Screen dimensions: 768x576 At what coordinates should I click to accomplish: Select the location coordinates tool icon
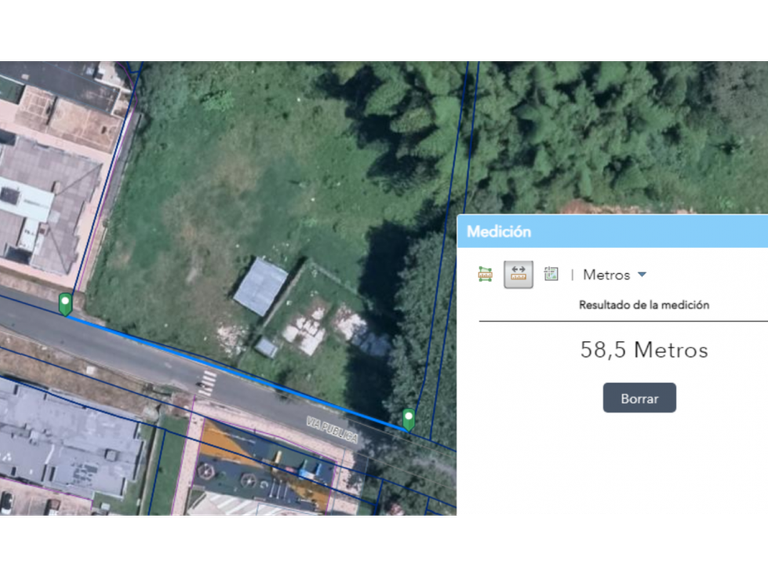[x=551, y=274]
